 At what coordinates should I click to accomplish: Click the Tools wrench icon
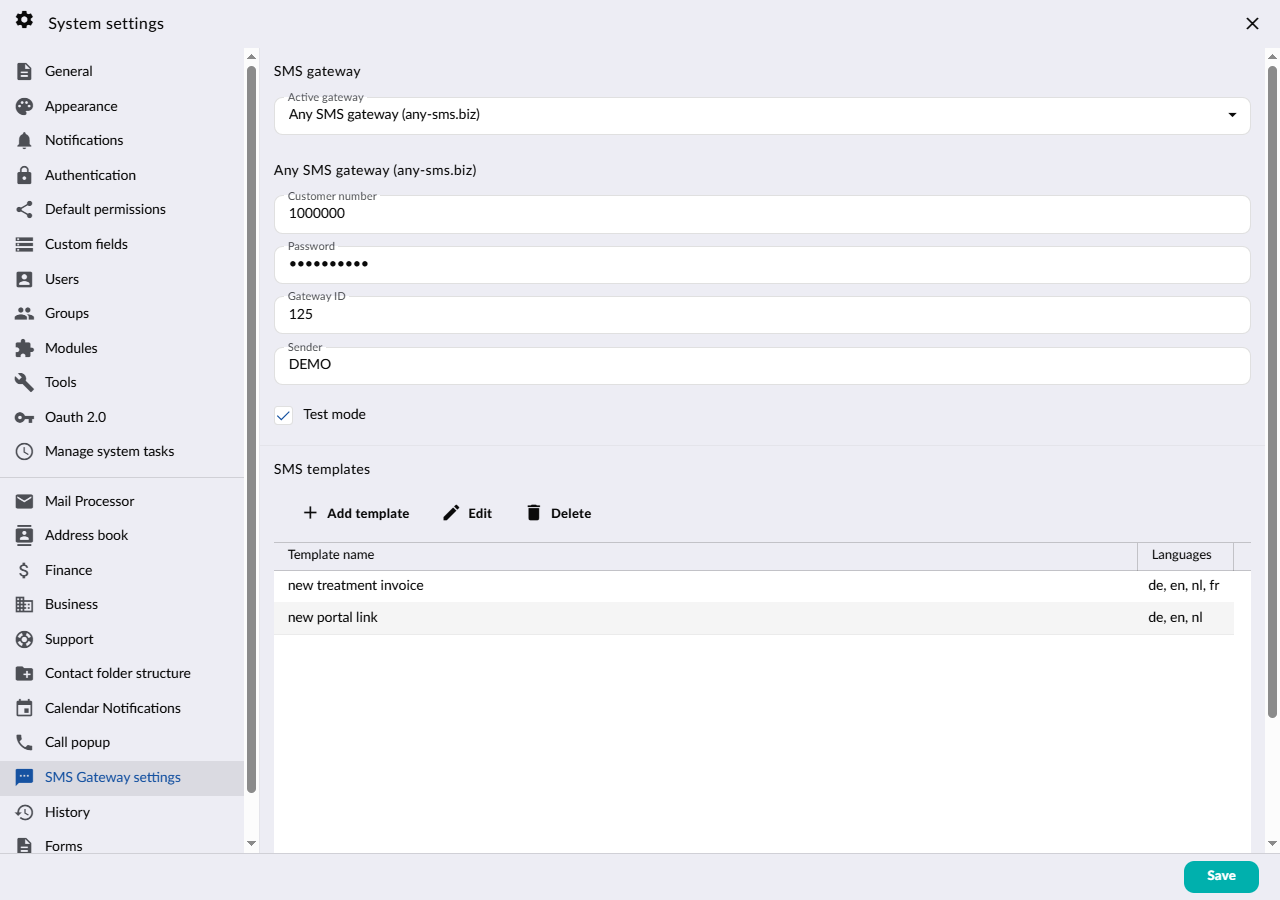pyautogui.click(x=24, y=383)
